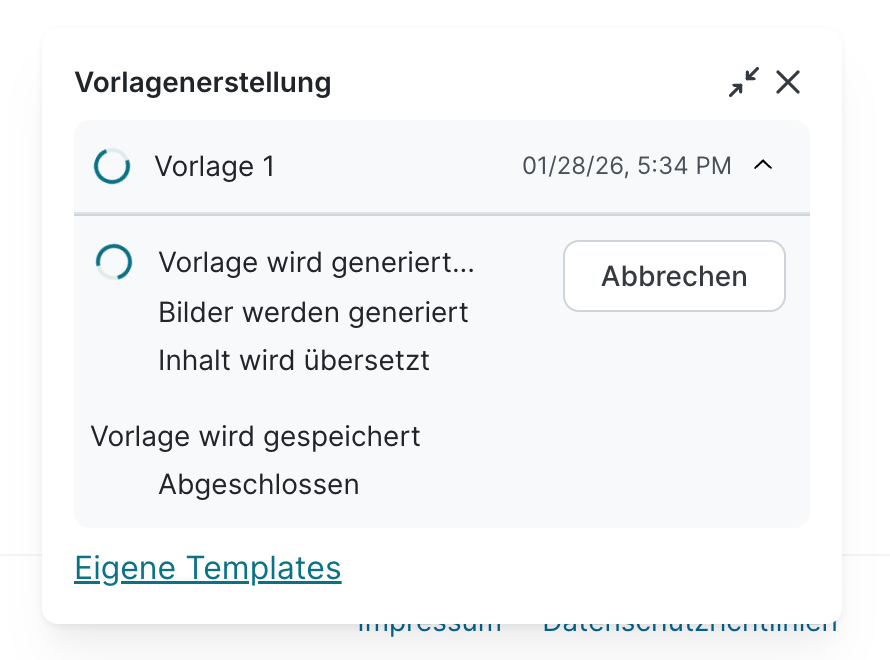Click the timestamp '01/28/26, 5:34 PM'
This screenshot has width=890, height=660.
point(628,165)
